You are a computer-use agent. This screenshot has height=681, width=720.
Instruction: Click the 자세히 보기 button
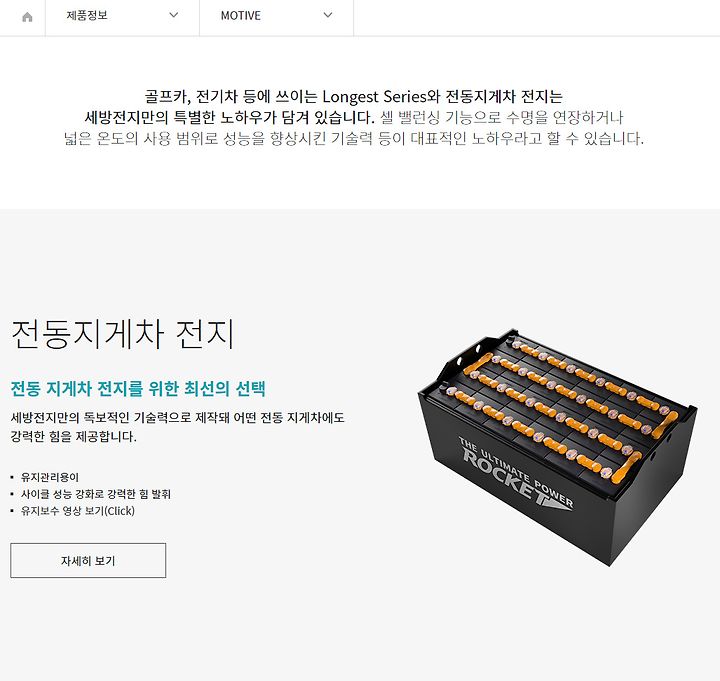(x=88, y=560)
